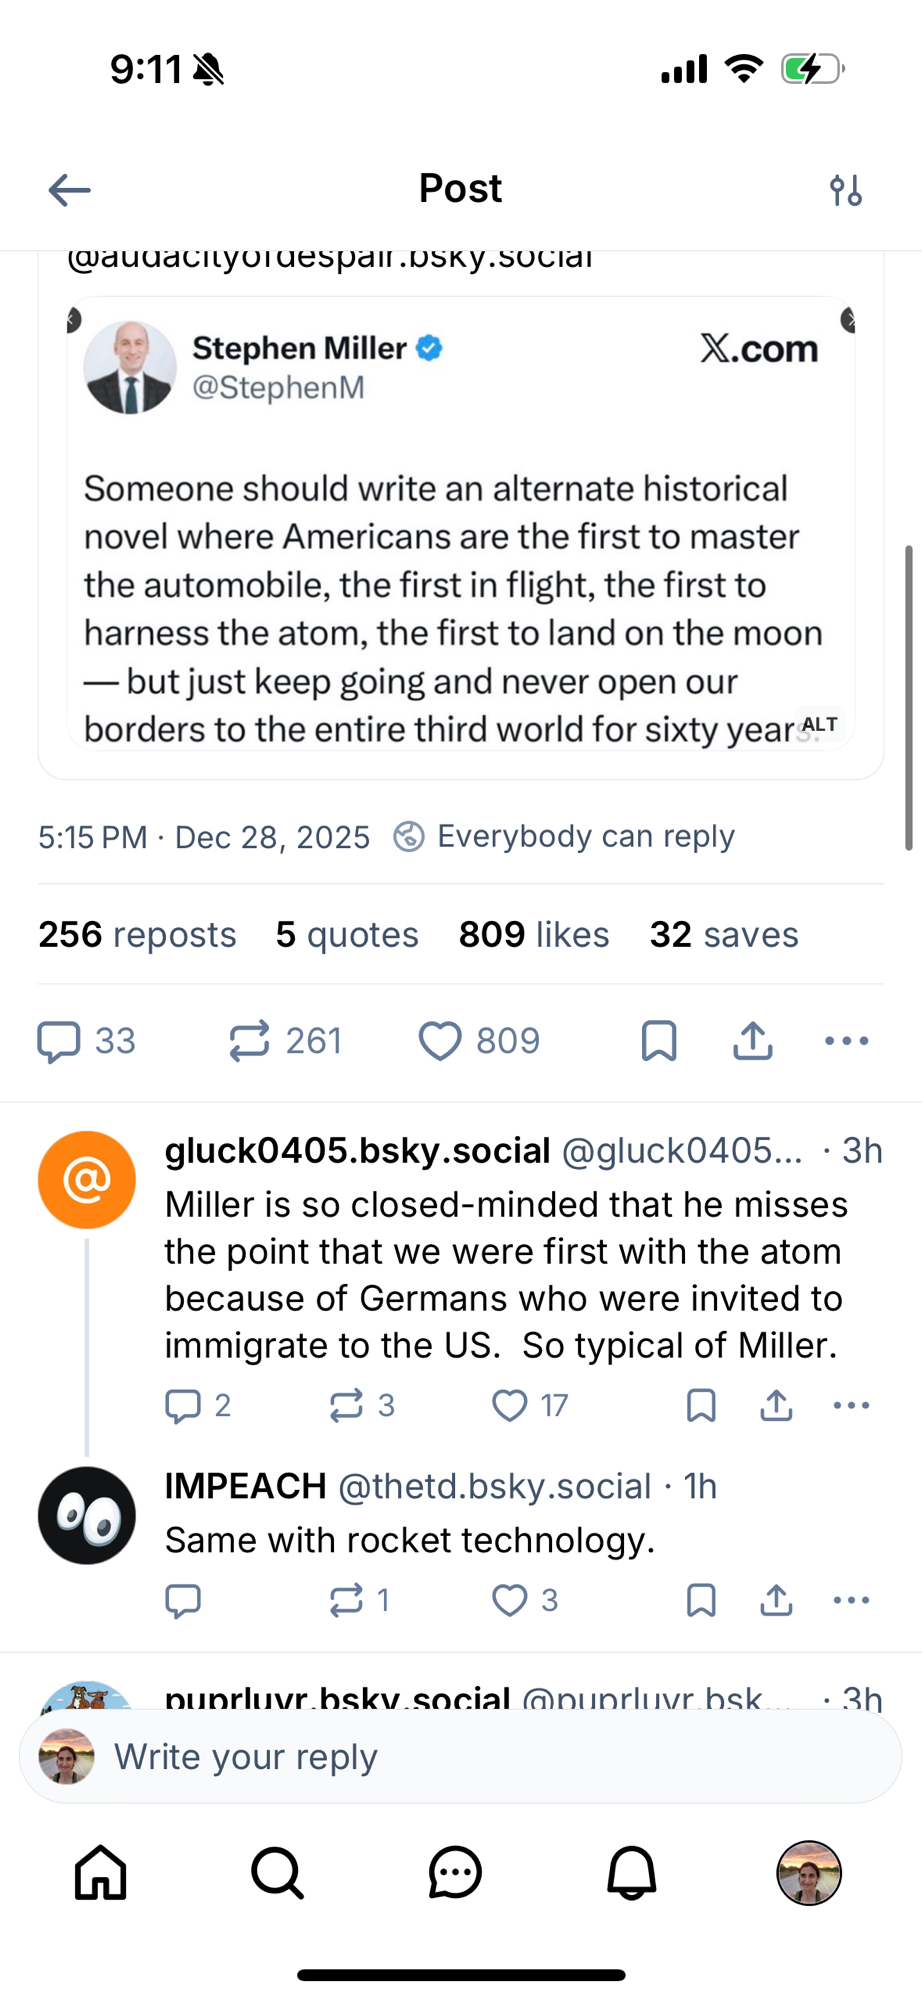The image size is (922, 2000).
Task: Open your profile tab avatar
Action: 809,1872
